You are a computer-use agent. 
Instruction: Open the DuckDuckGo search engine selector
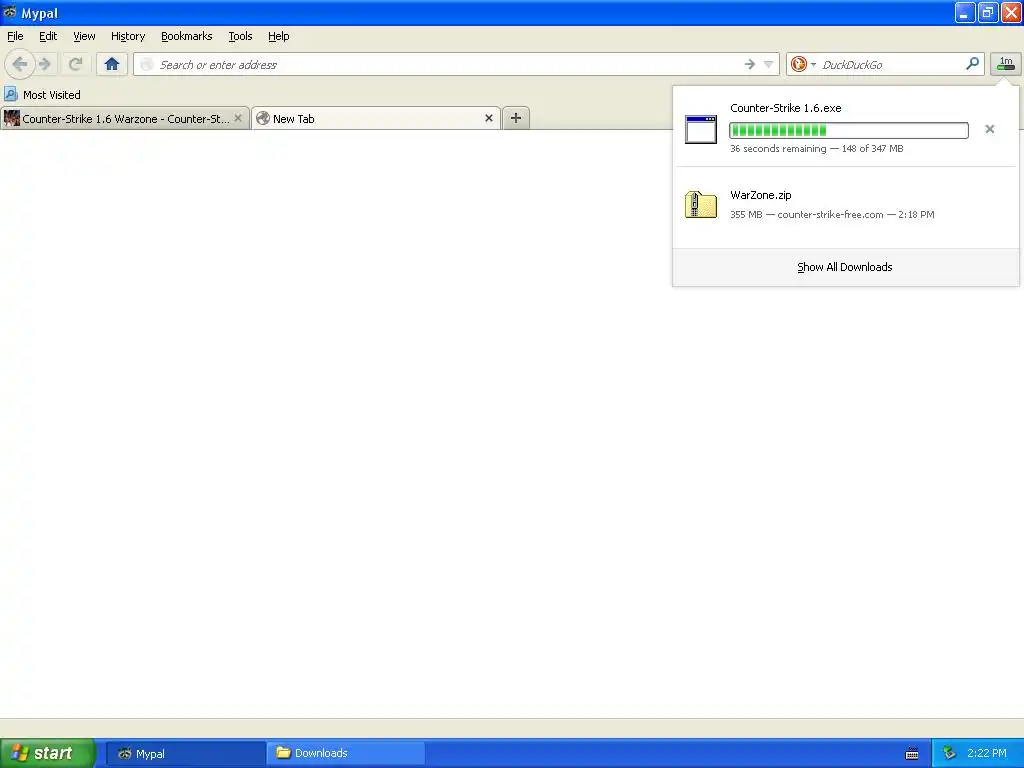(x=803, y=64)
